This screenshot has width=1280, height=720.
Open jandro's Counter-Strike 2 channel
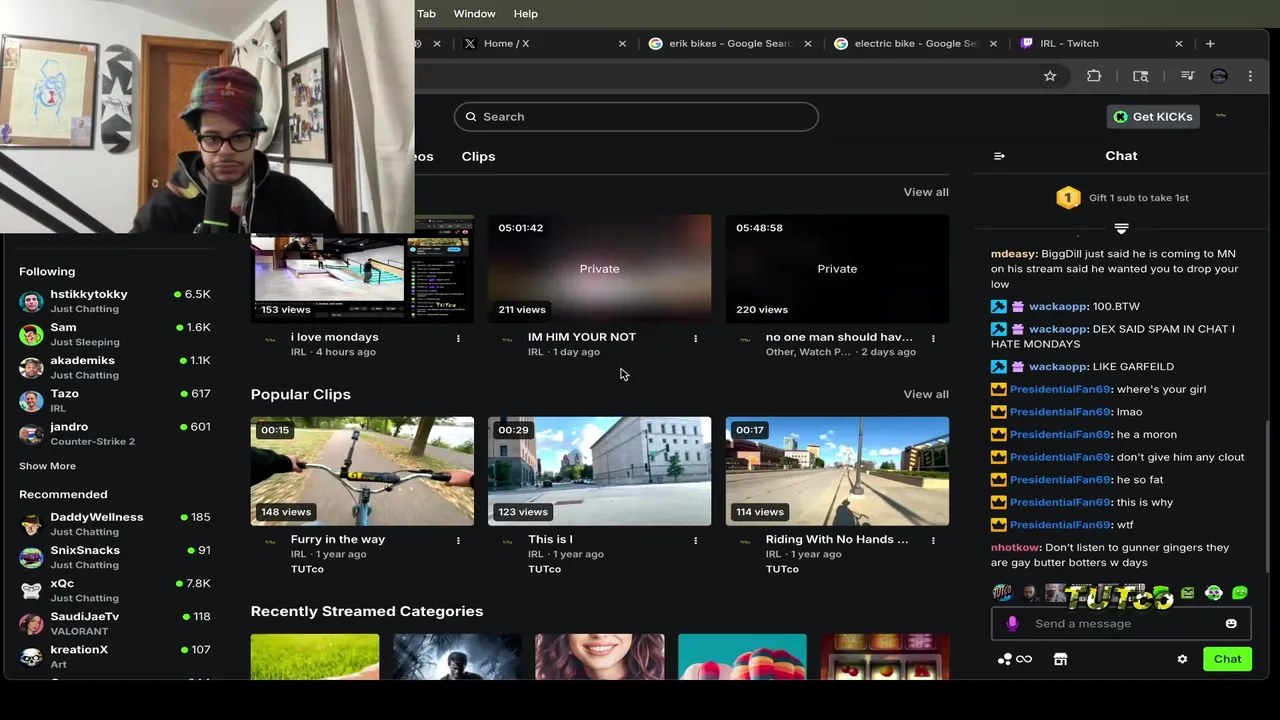click(x=115, y=433)
